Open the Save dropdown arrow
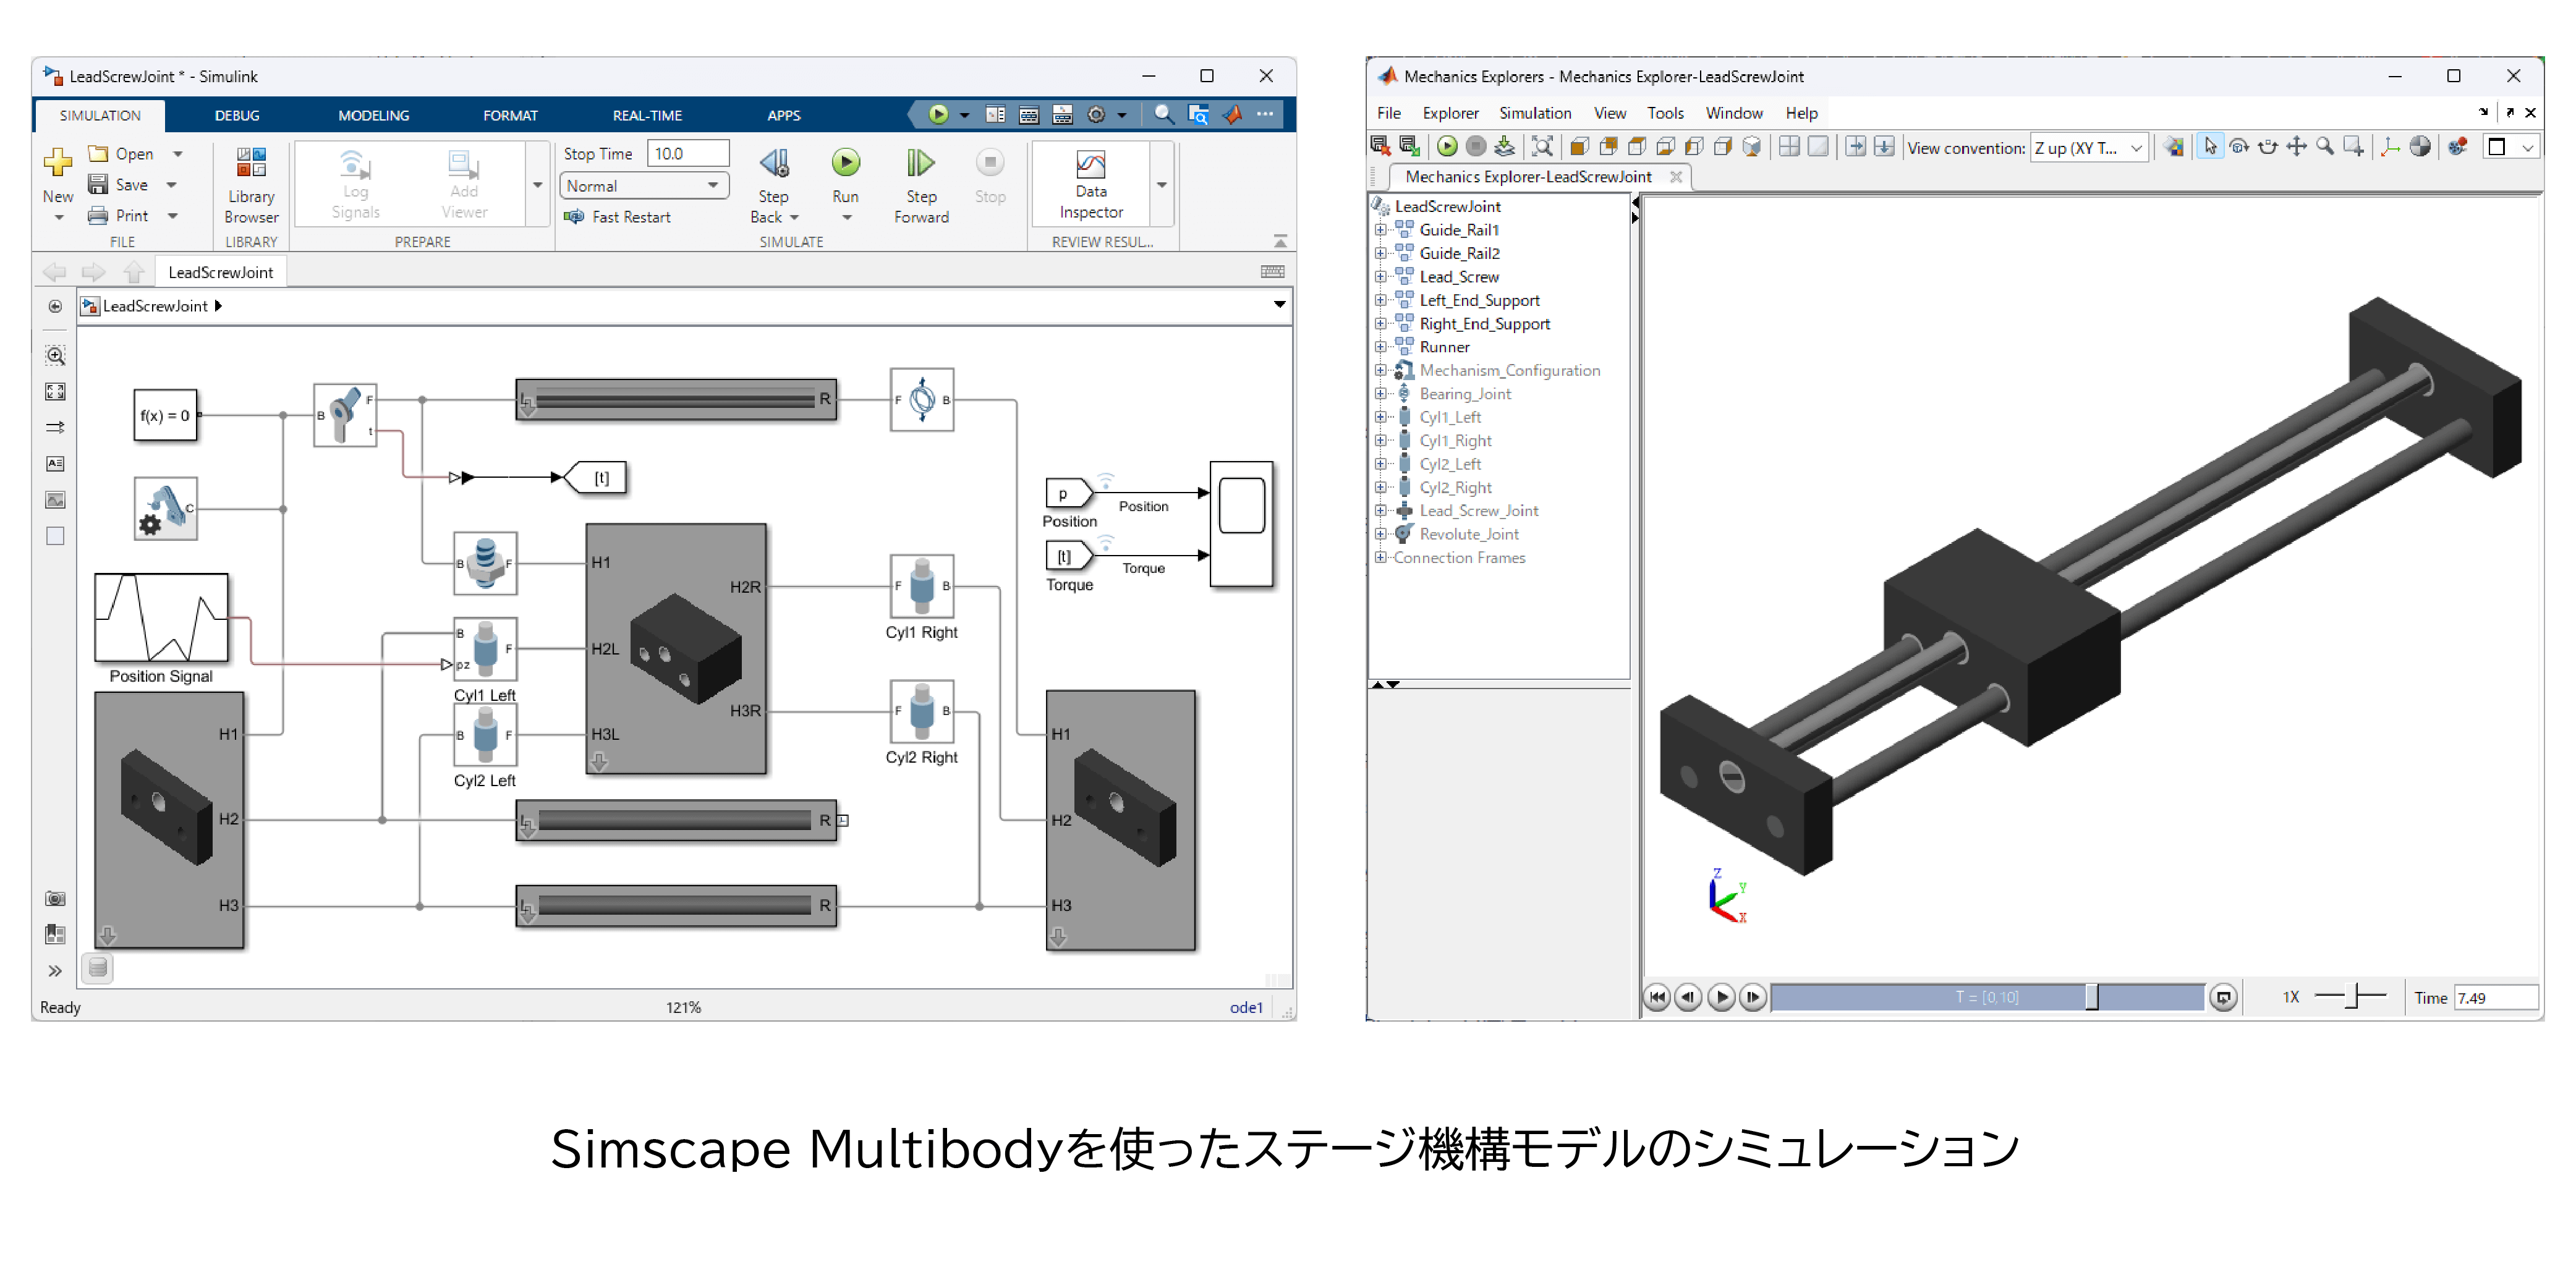Image resolution: width=2576 pixels, height=1288 pixels. (x=171, y=185)
